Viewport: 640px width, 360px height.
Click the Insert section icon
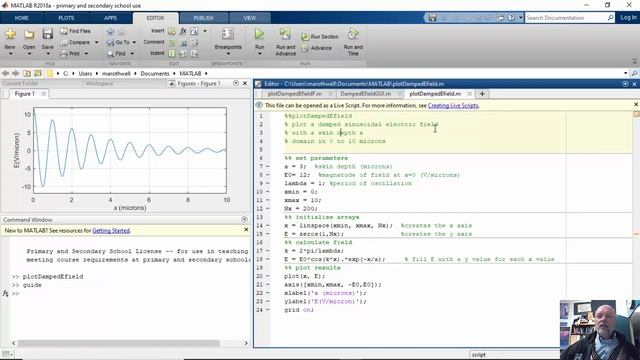(x=172, y=31)
